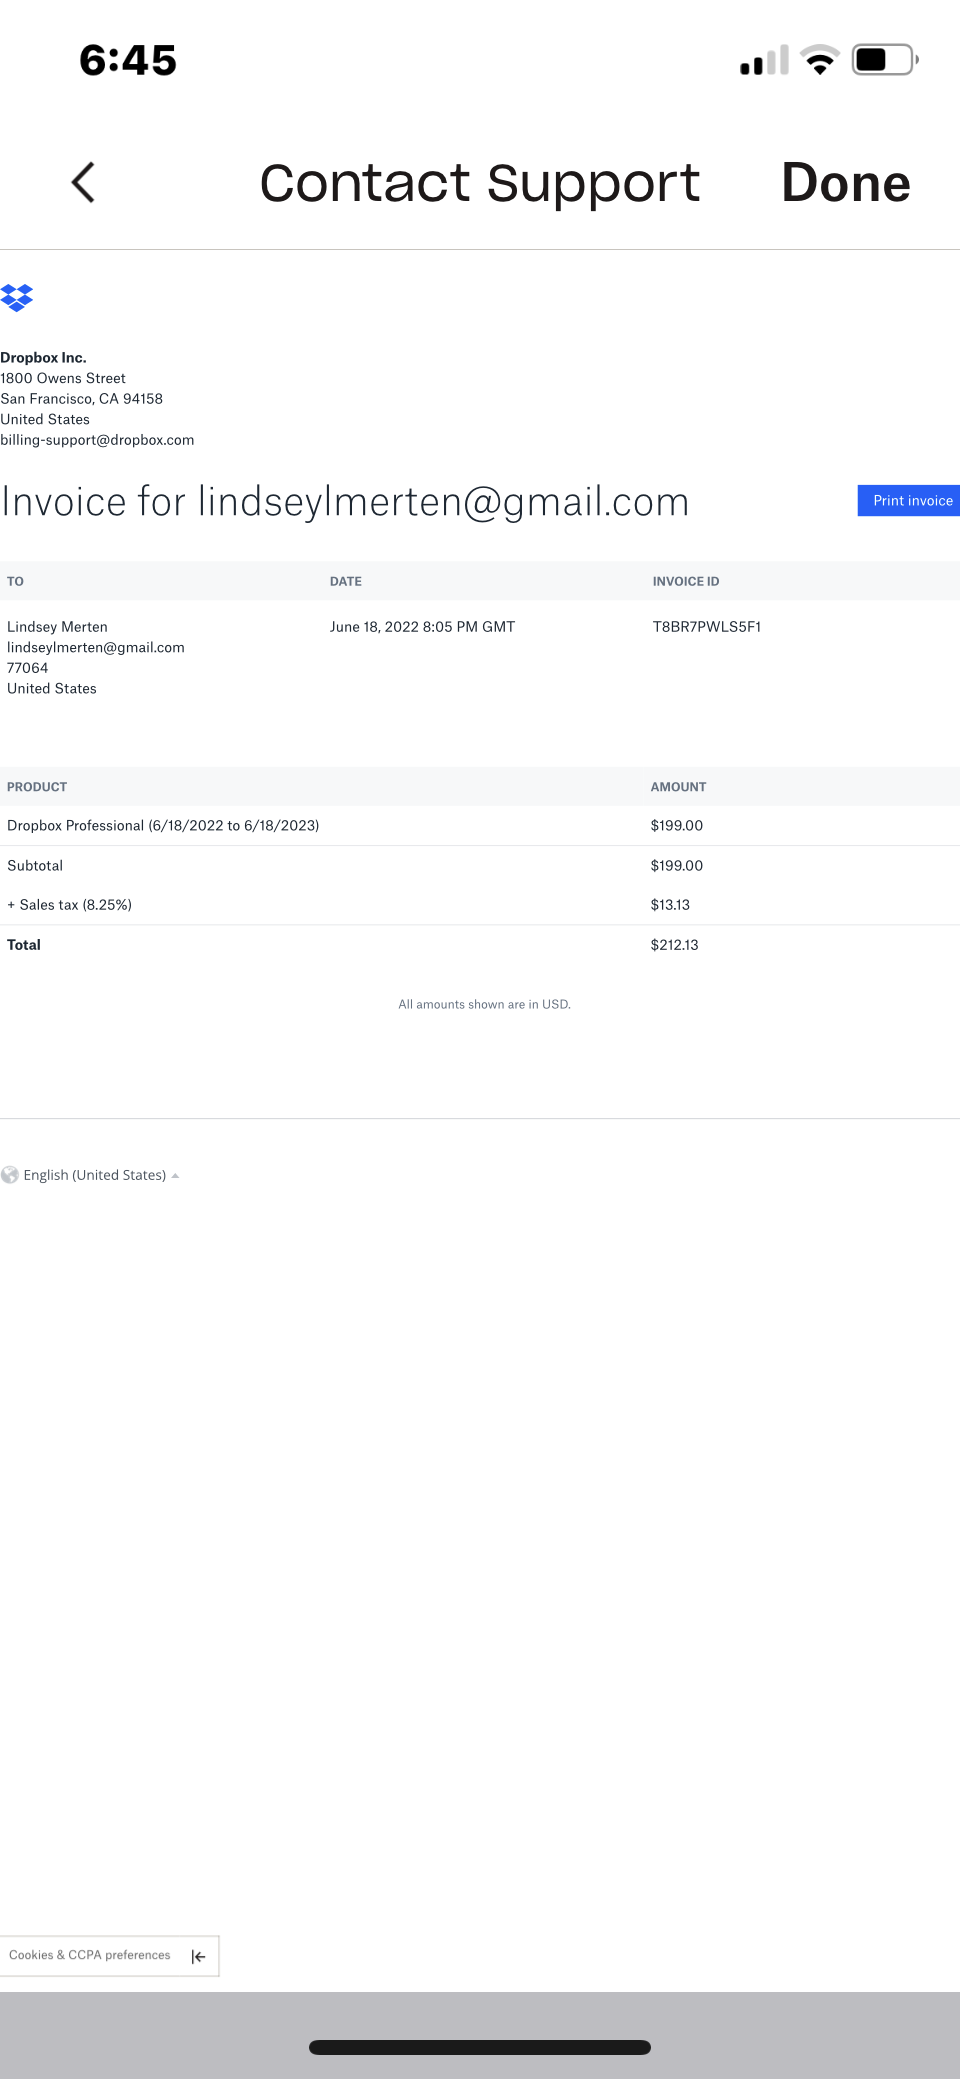Click the Invoice for lindseylmerten@gmail.com heading
960x2079 pixels.
point(345,502)
